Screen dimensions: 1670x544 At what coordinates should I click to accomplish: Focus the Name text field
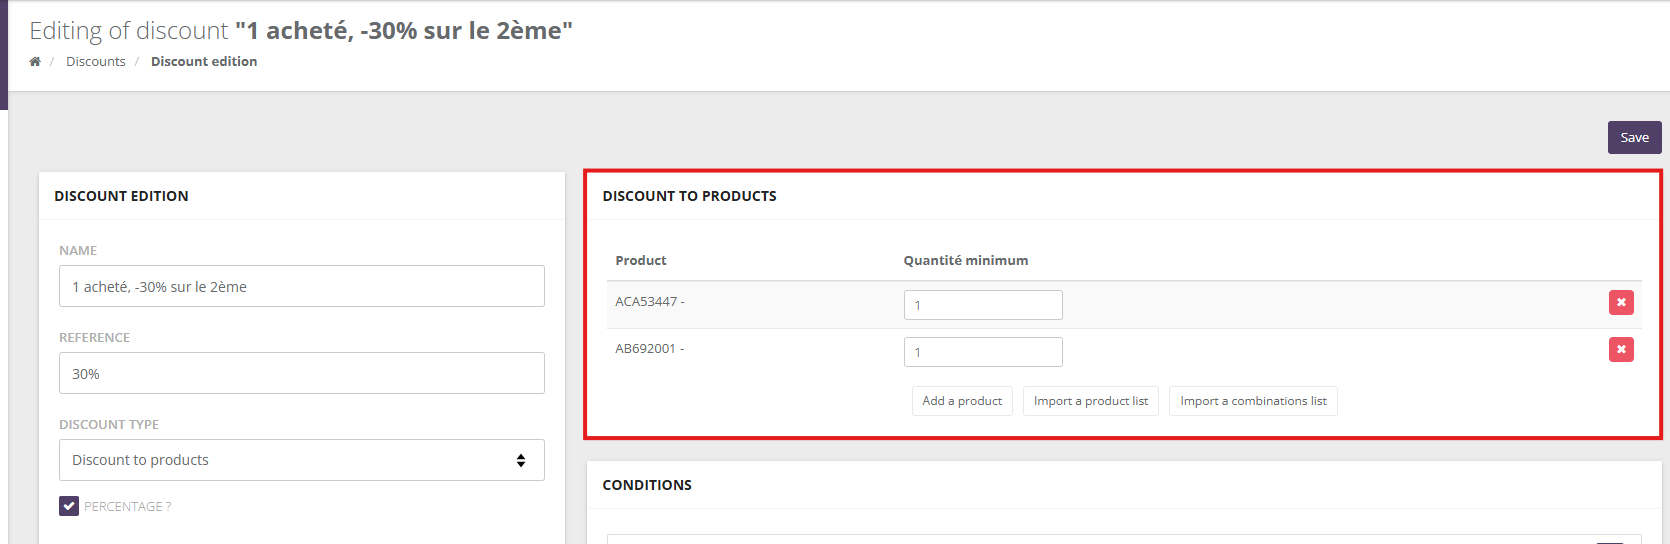coord(301,286)
